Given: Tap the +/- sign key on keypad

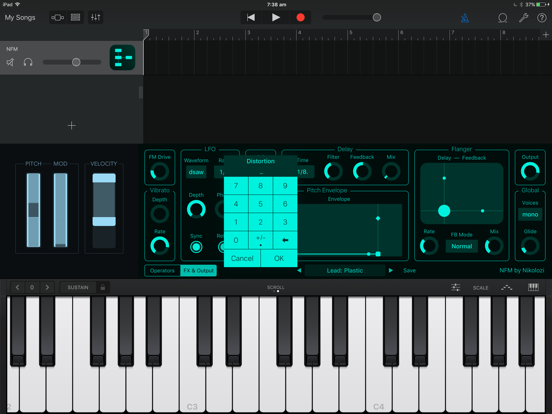Looking at the screenshot, I should click(x=261, y=240).
